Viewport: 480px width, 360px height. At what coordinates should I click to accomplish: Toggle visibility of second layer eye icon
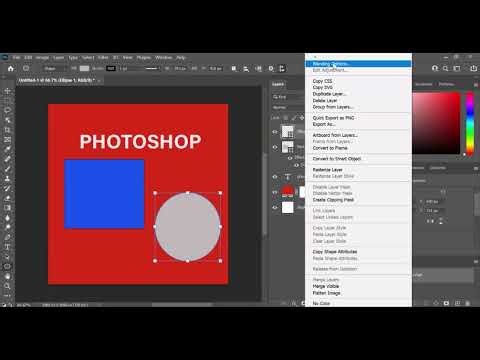[x=275, y=147]
